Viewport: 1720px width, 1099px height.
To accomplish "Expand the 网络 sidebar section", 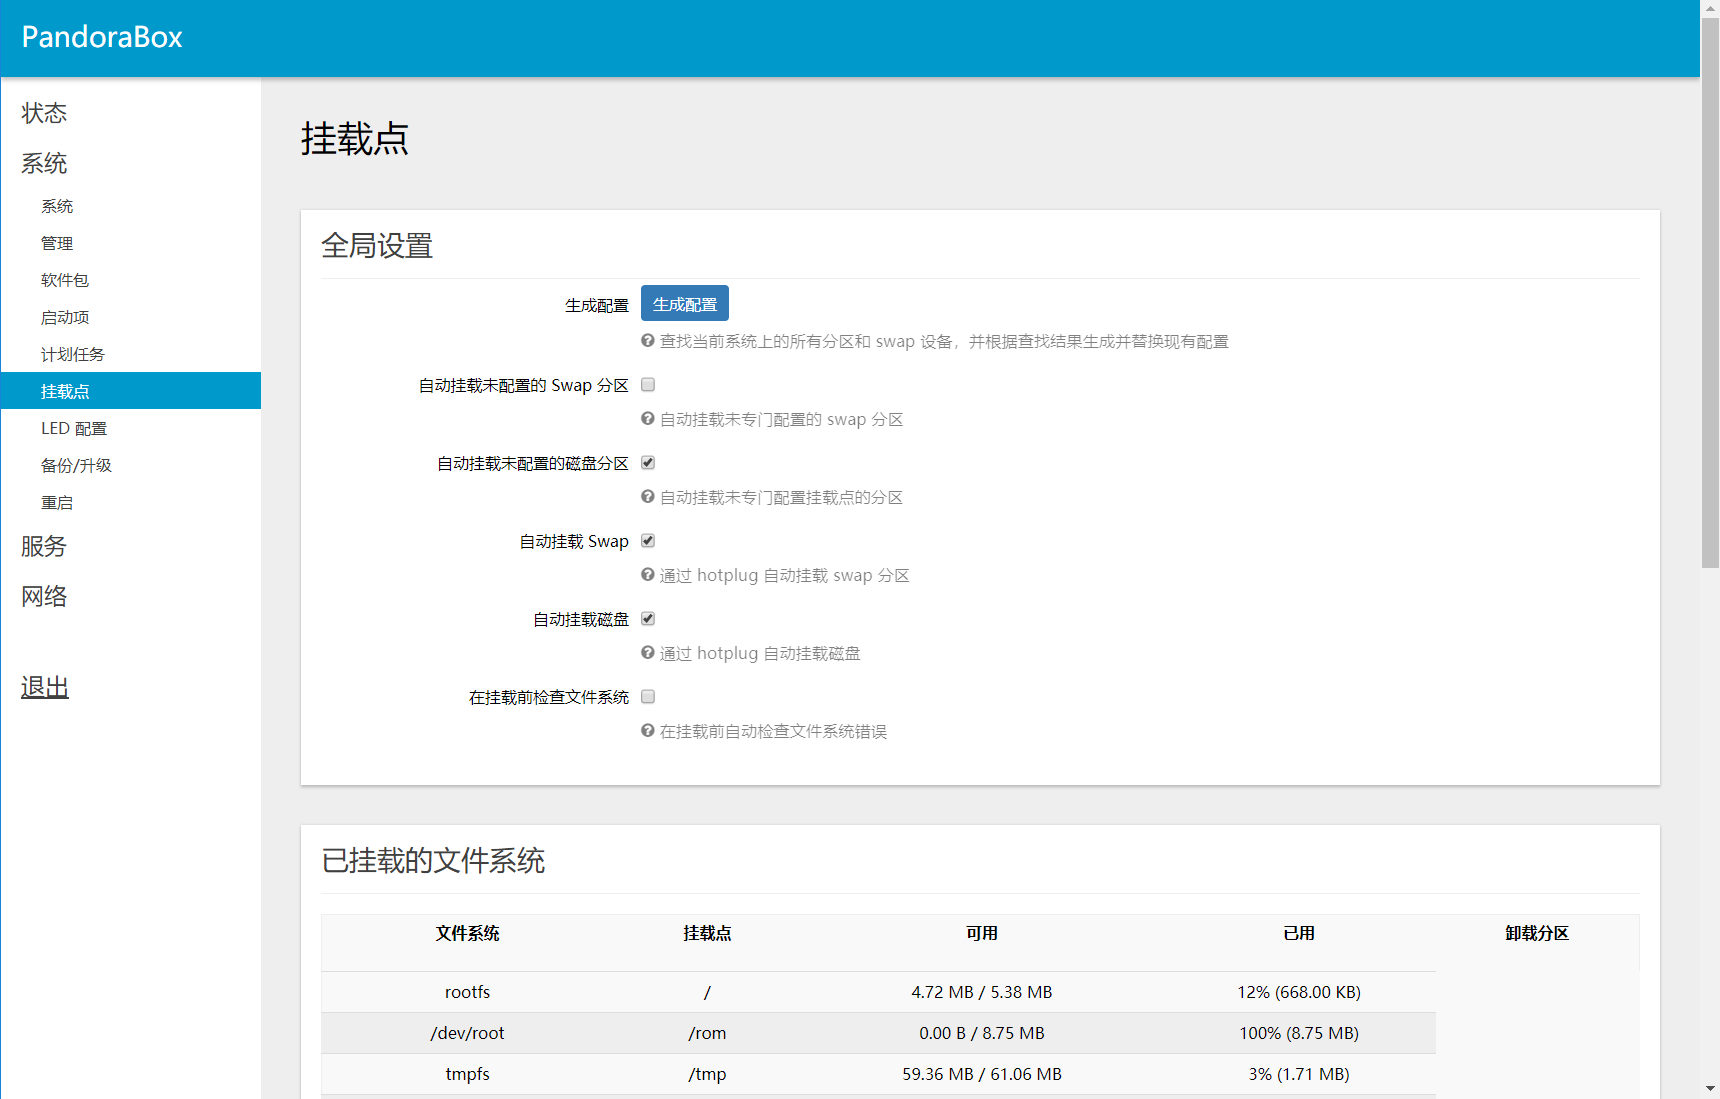I will coord(44,596).
